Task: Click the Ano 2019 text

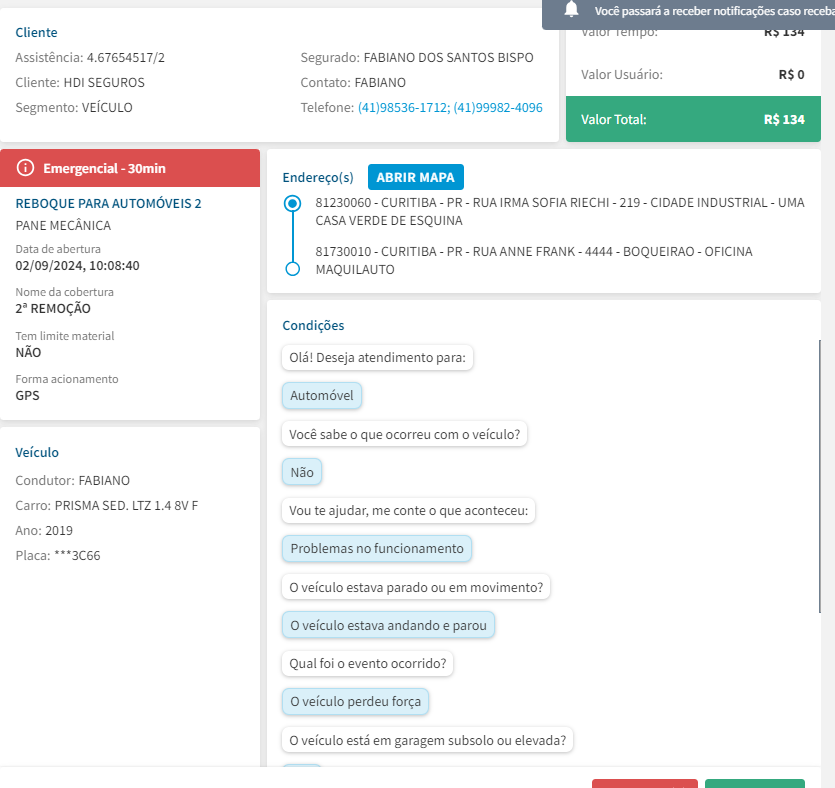Action: click(x=44, y=531)
